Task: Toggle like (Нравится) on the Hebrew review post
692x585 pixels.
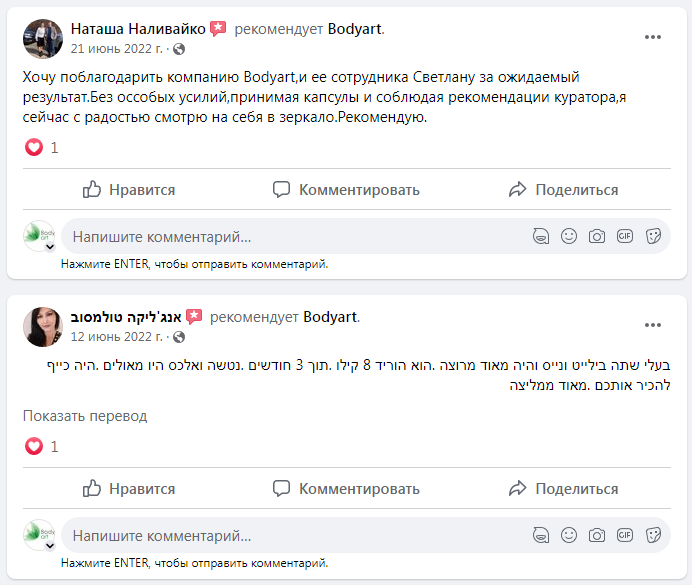Action: pyautogui.click(x=129, y=489)
